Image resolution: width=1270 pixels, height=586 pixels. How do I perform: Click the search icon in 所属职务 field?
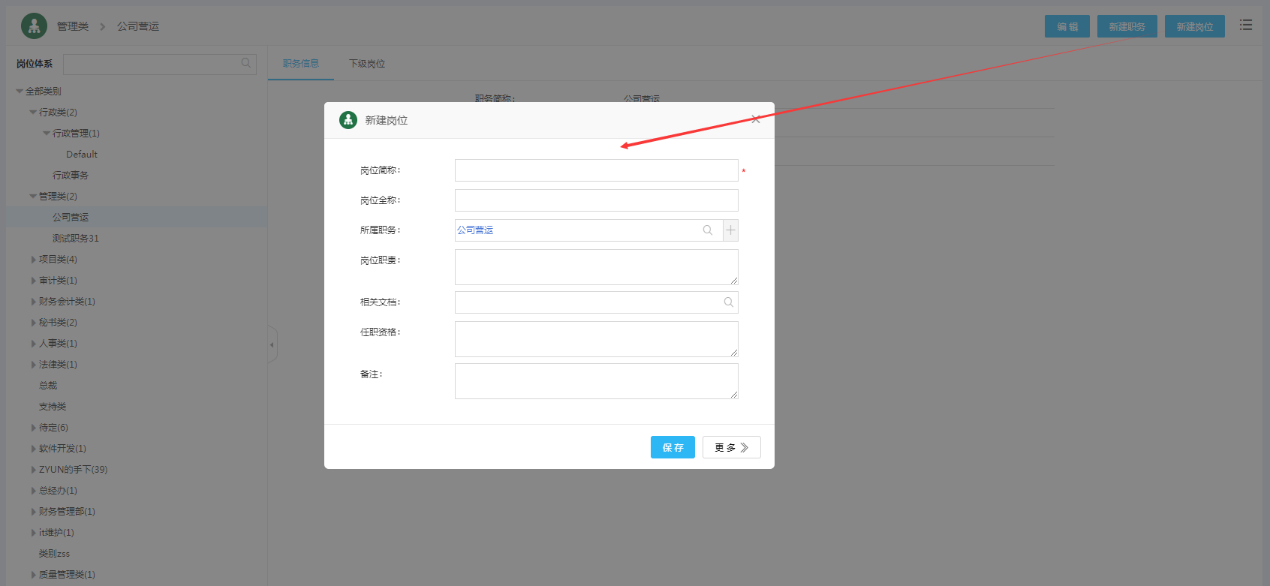click(x=708, y=230)
